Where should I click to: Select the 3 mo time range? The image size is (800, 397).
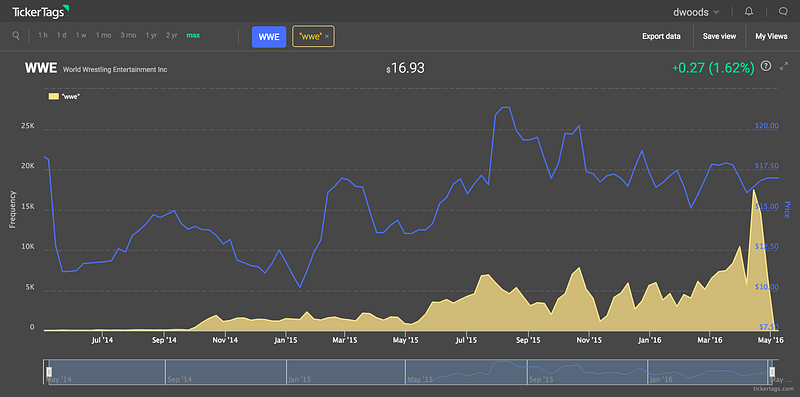[x=128, y=36]
